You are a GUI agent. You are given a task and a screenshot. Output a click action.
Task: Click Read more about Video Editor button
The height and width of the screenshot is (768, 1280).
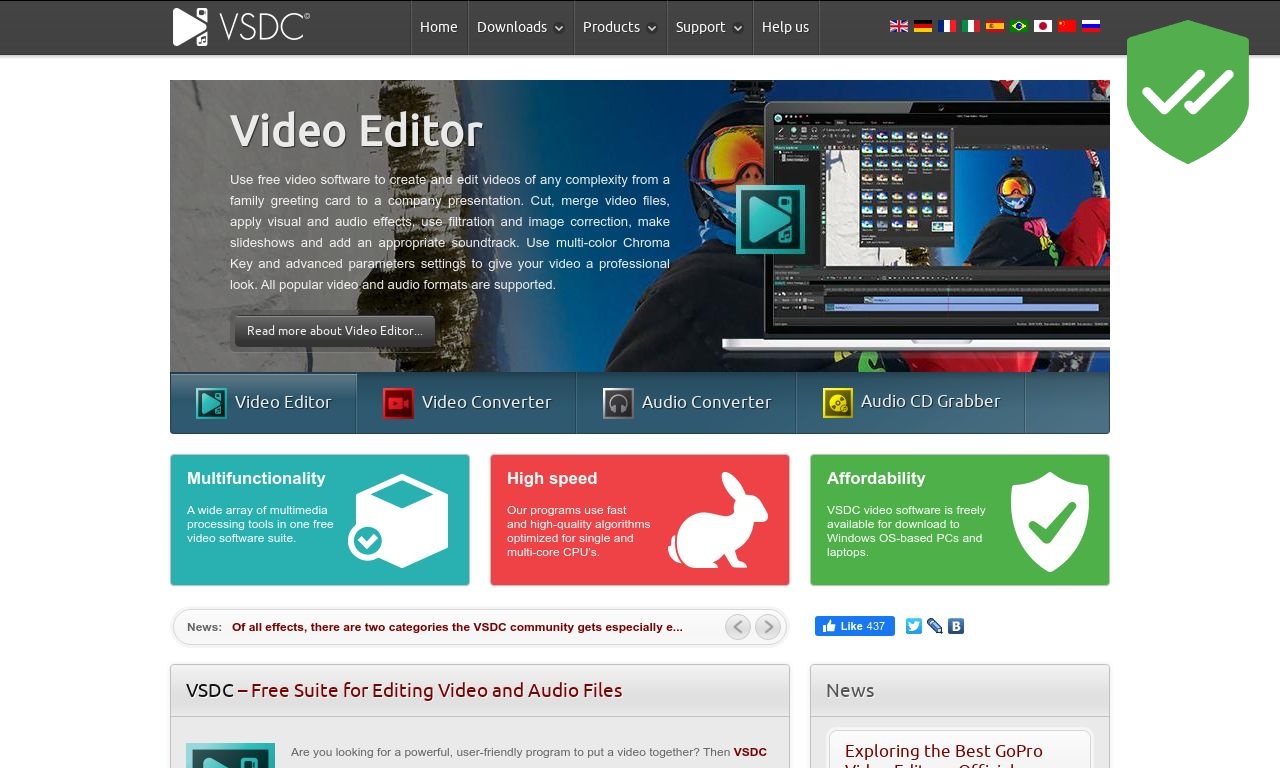pyautogui.click(x=335, y=331)
